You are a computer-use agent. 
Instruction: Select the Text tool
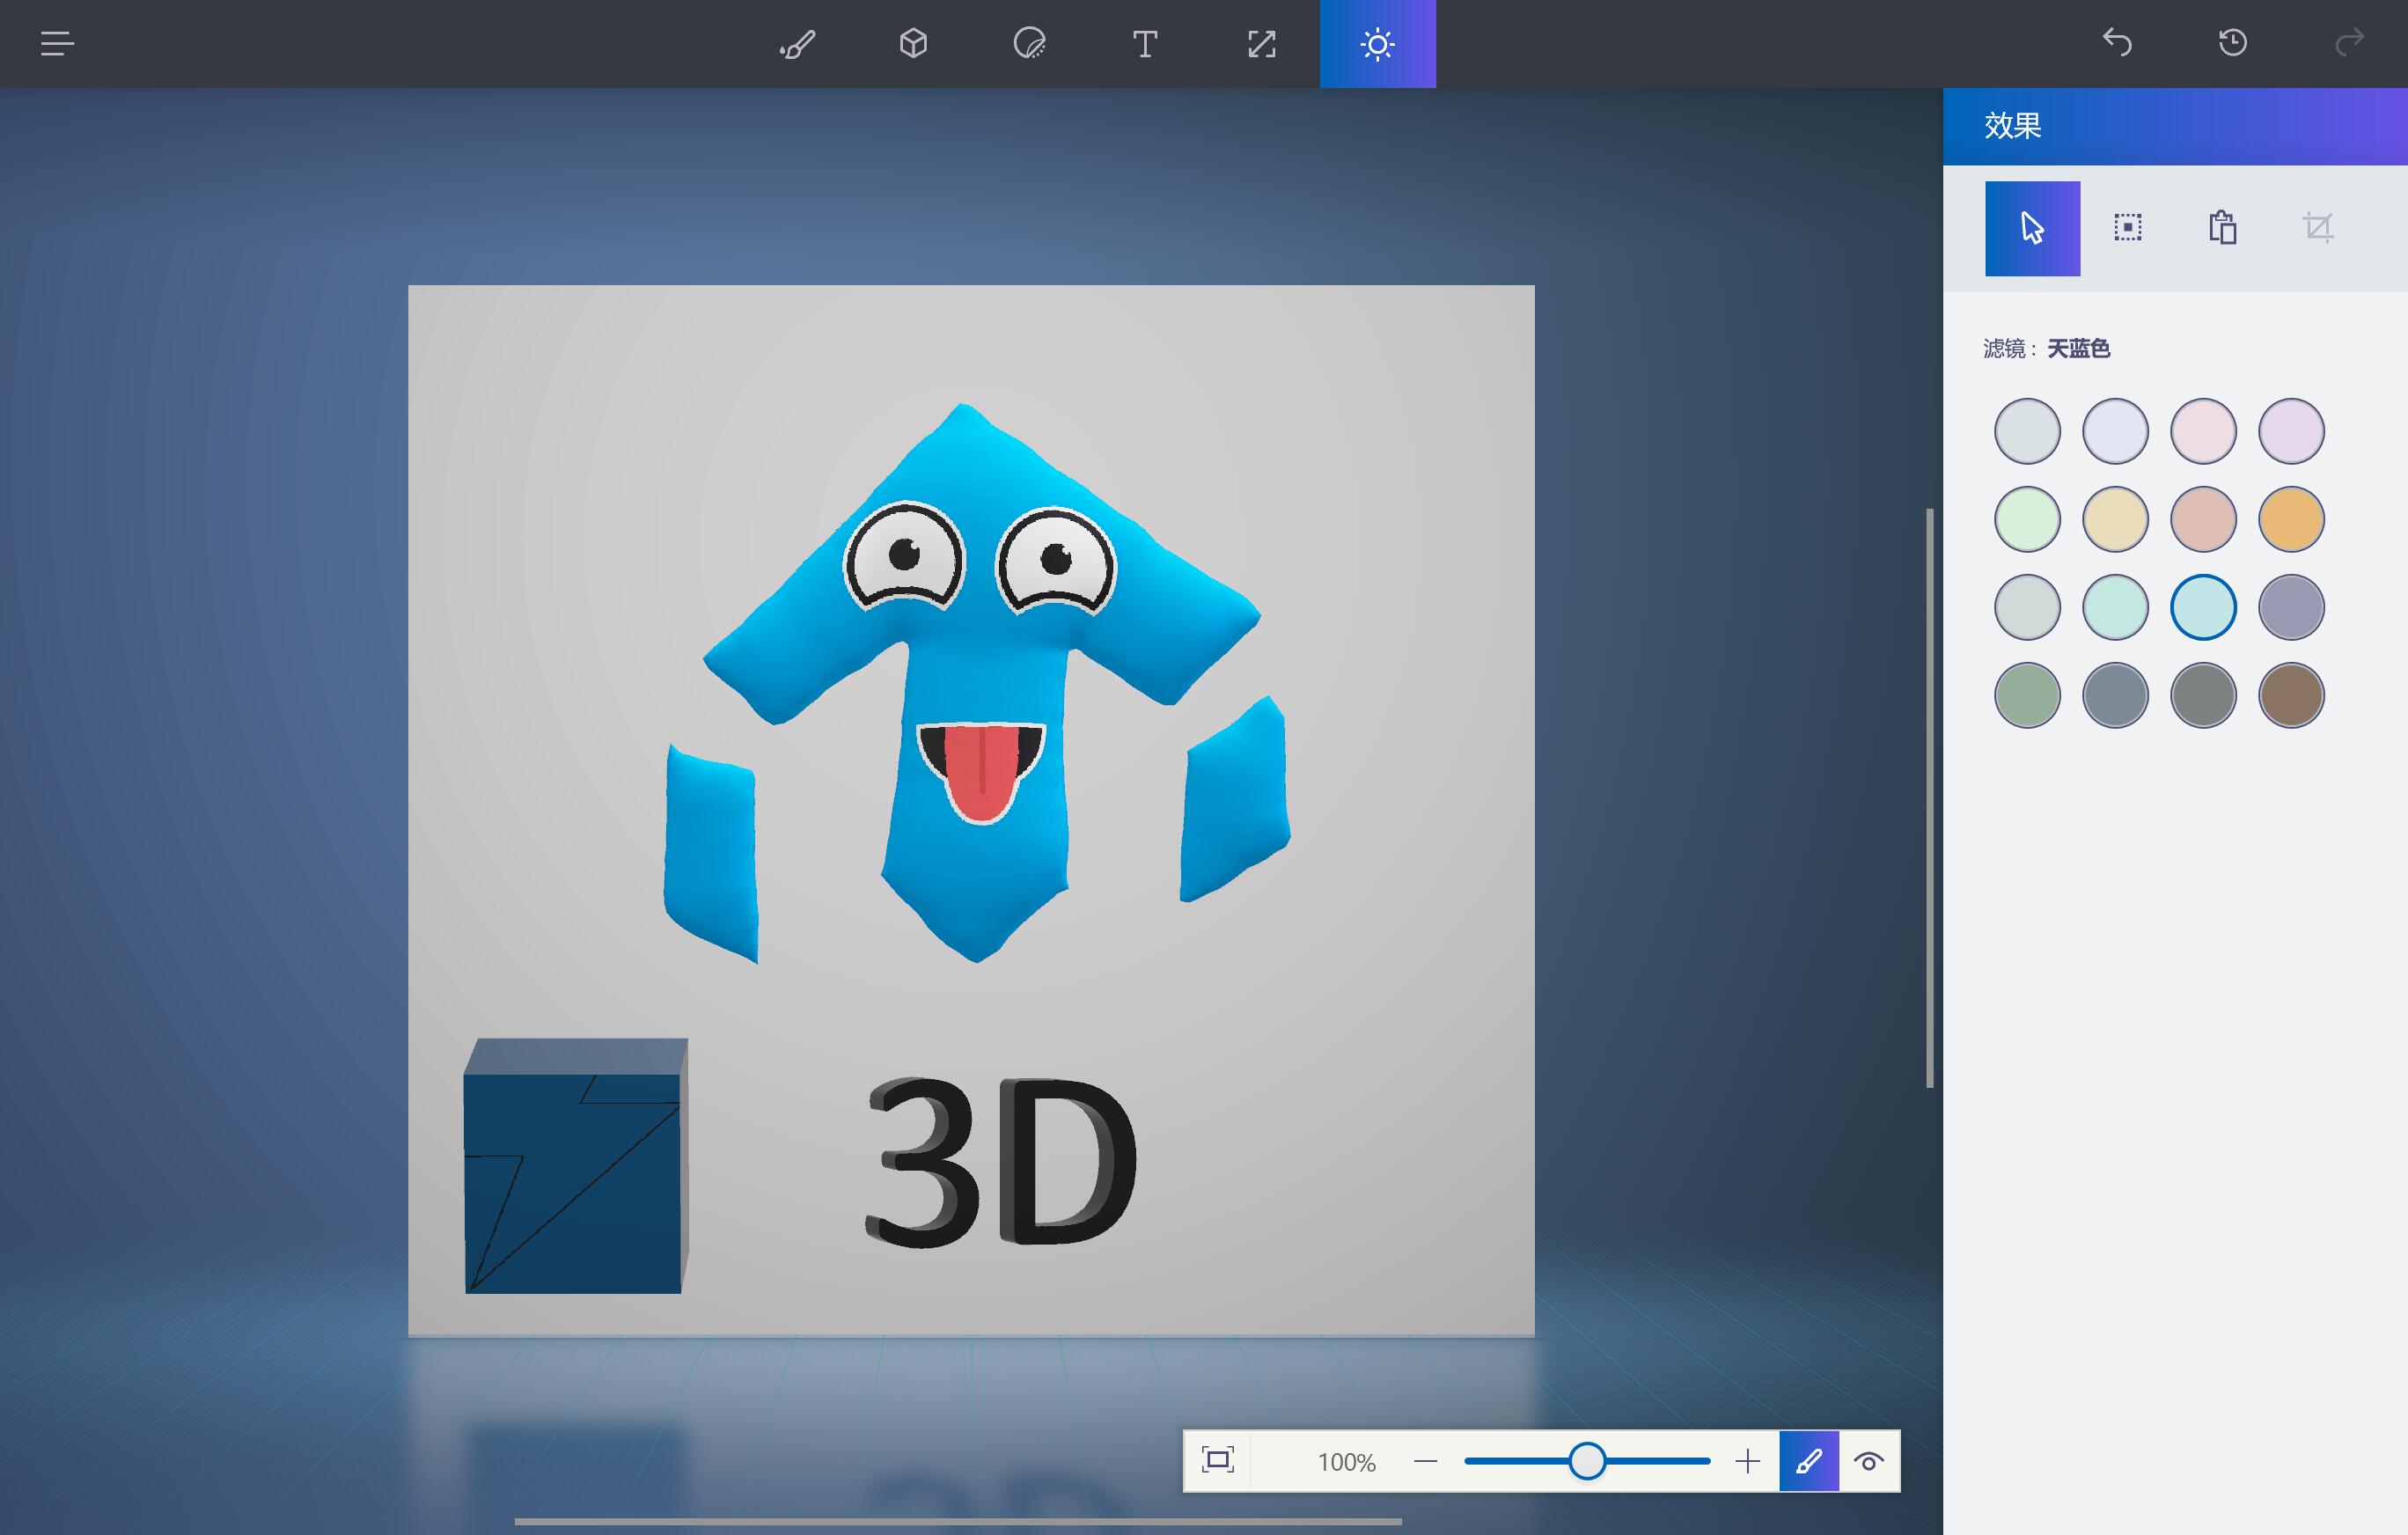[1145, 44]
